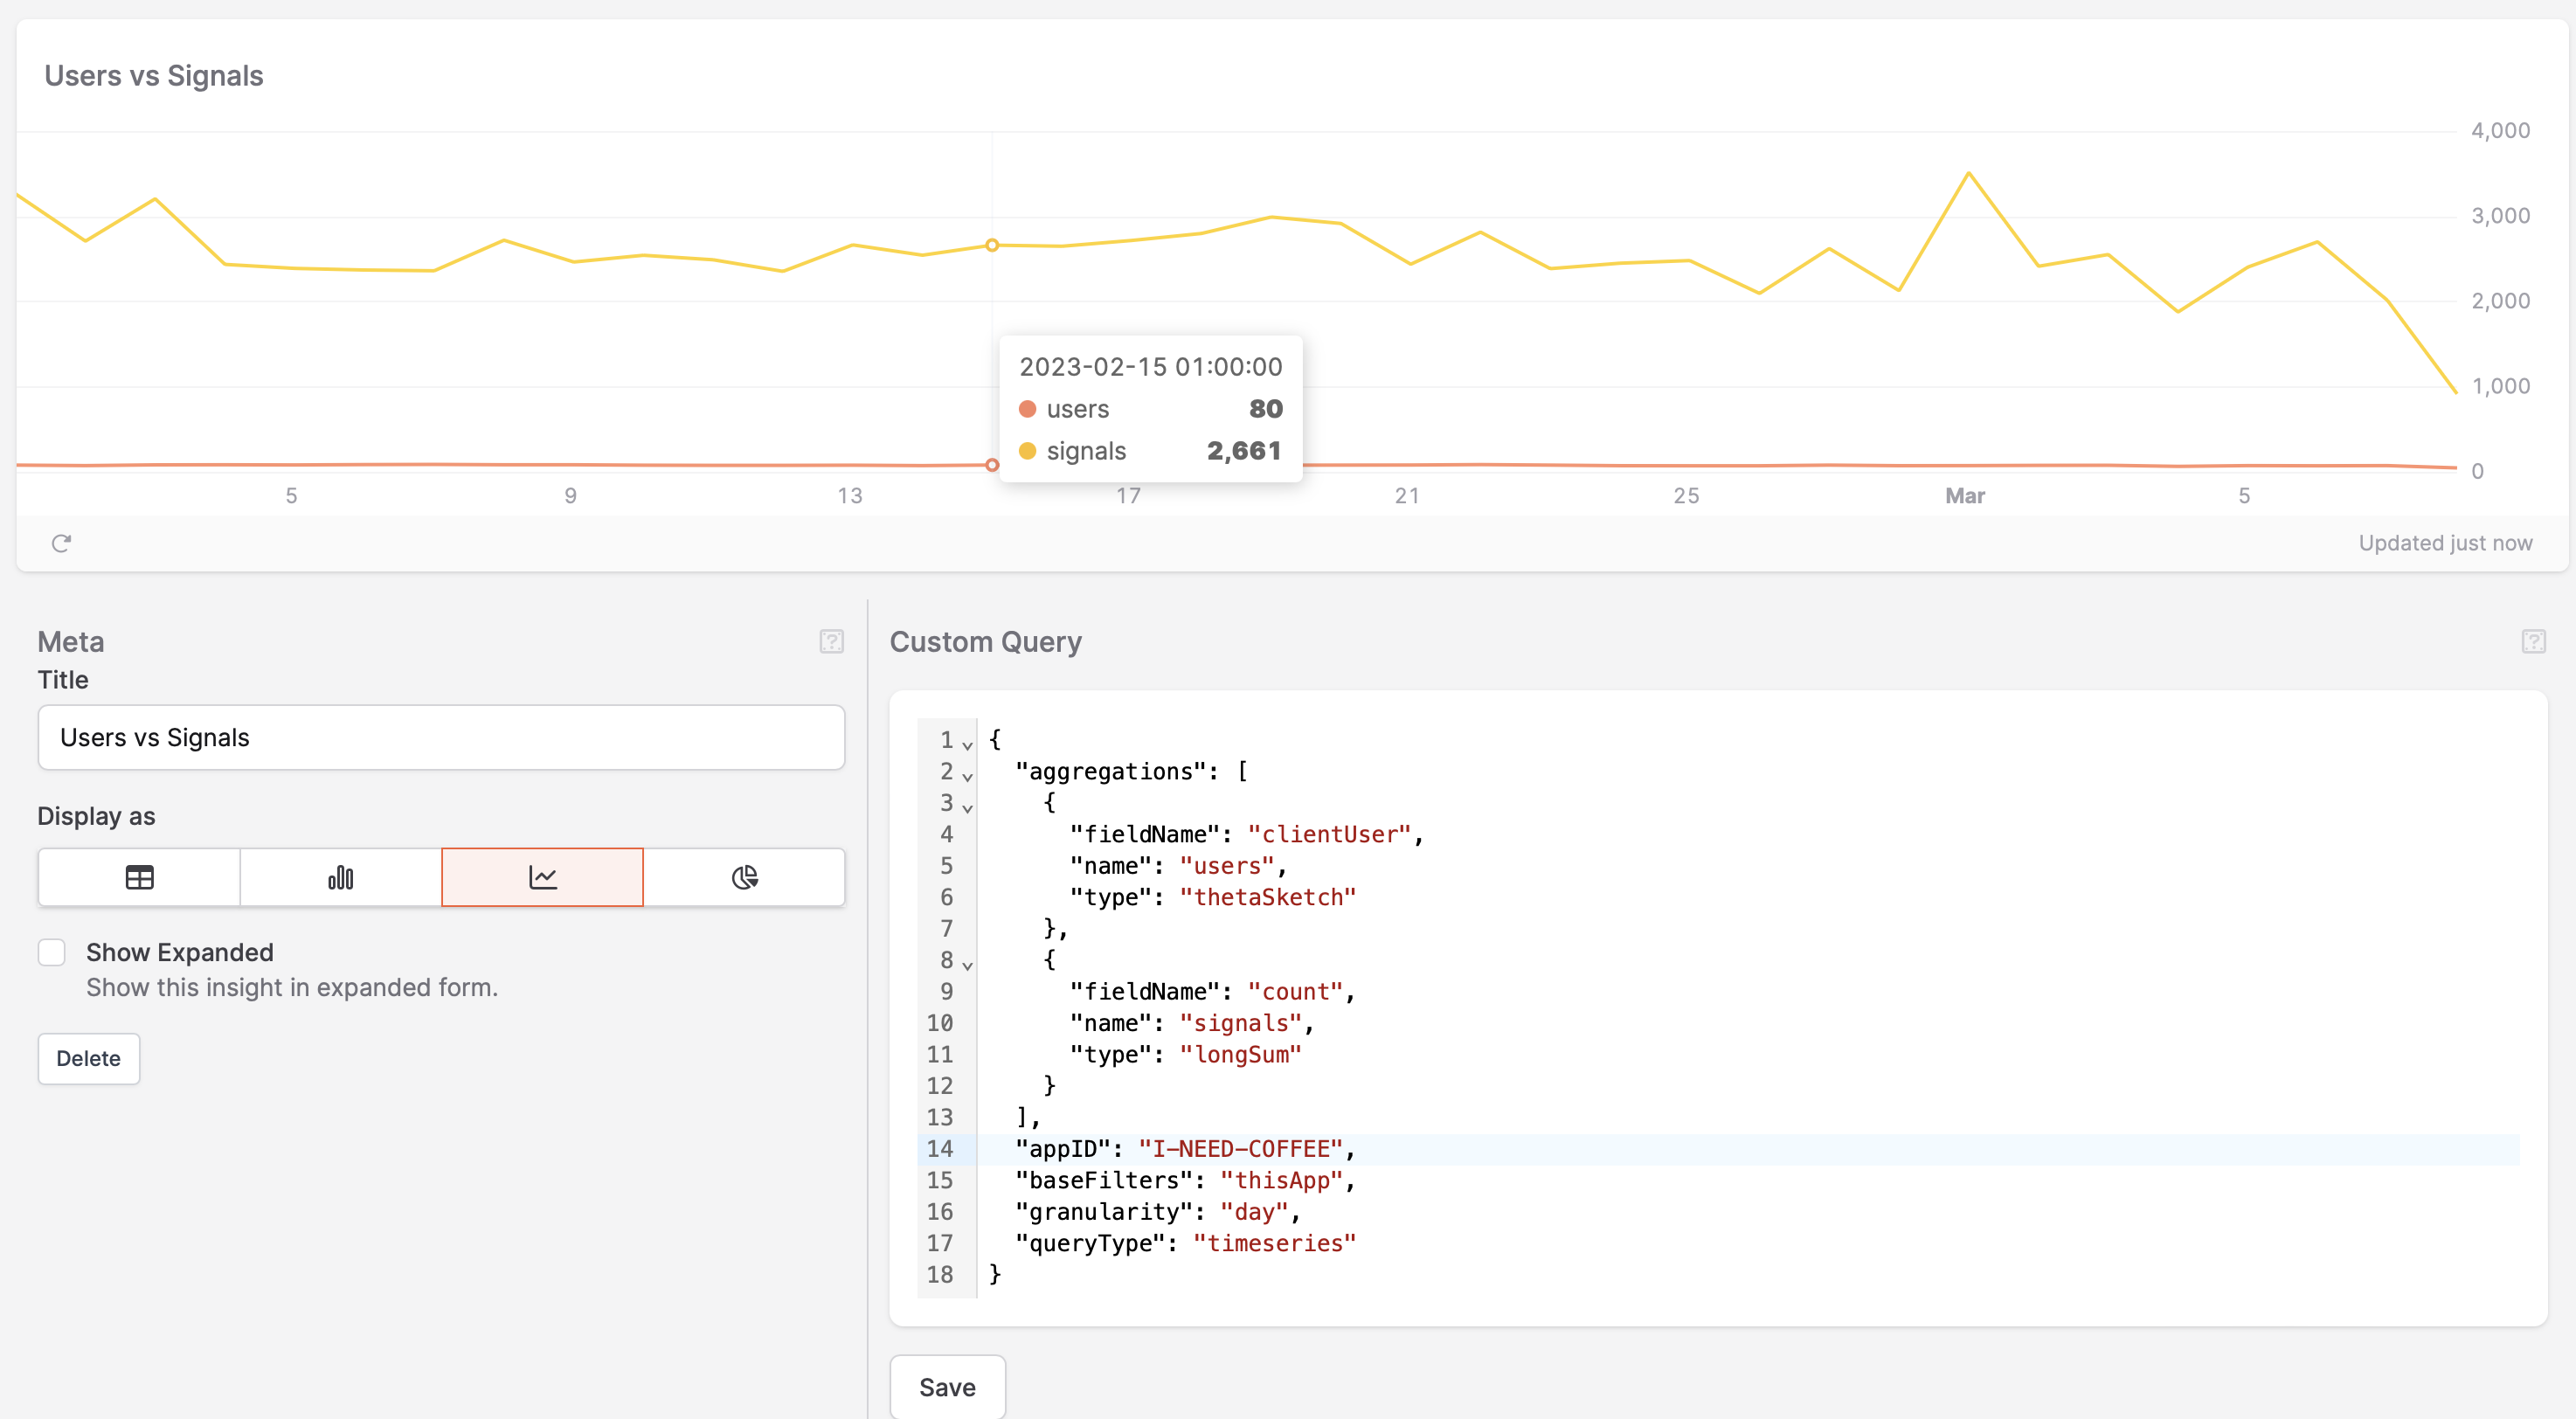Select bar chart display icon

[x=340, y=877]
